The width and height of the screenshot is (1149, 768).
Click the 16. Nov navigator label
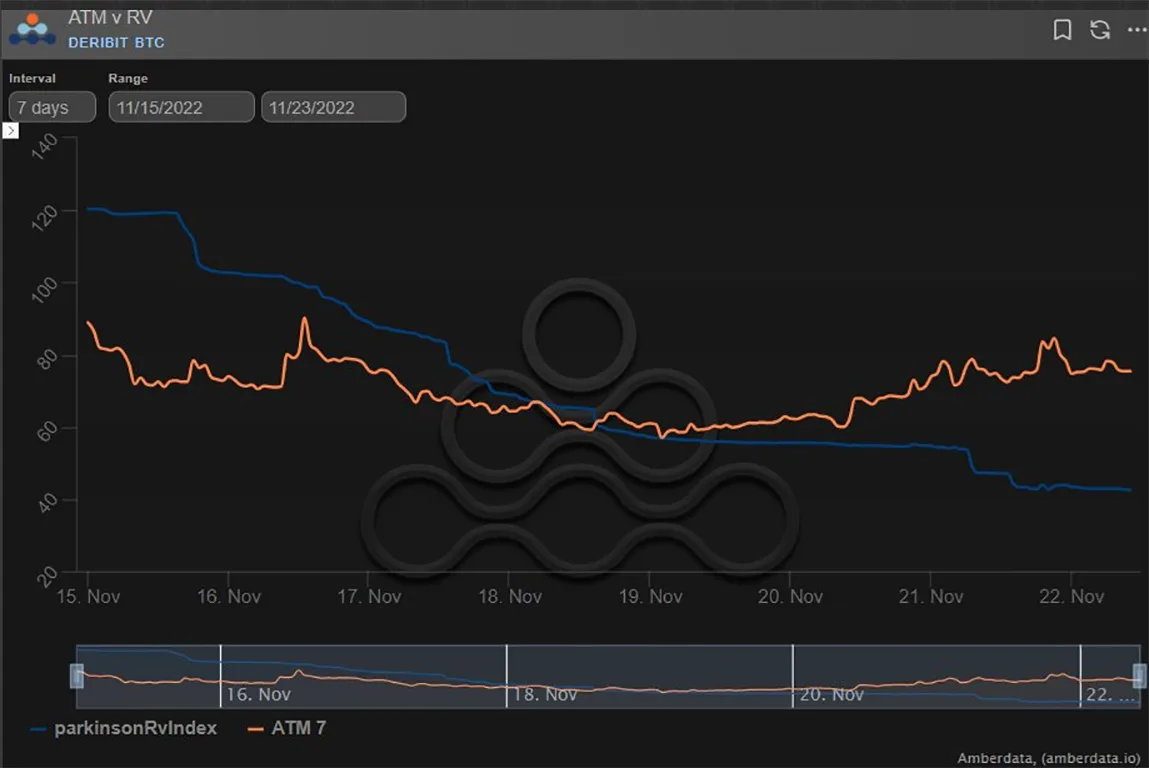(258, 694)
